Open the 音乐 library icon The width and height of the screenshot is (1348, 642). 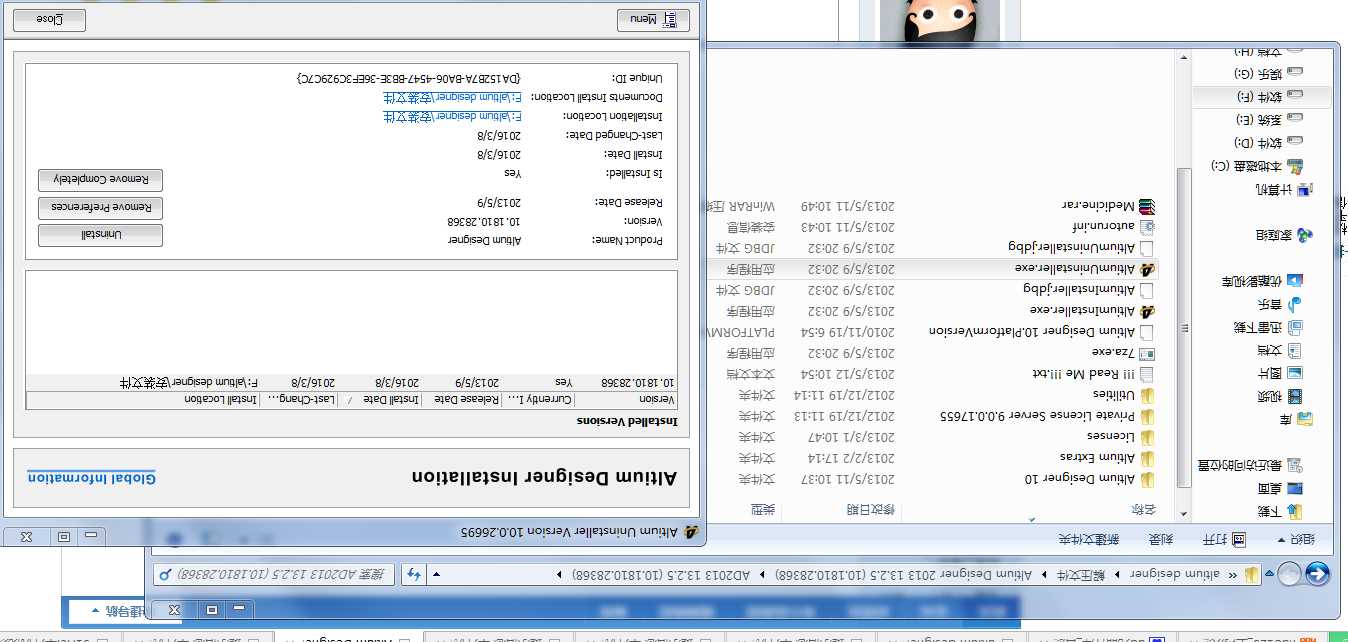pos(1295,304)
